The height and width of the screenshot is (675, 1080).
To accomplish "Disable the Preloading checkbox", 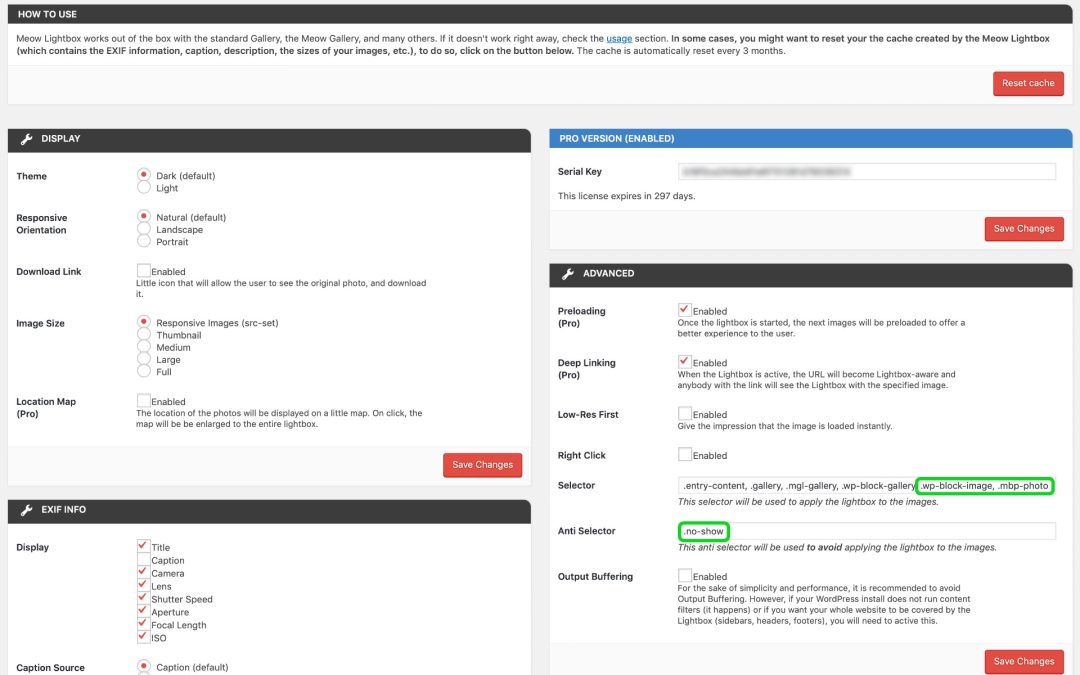I will (685, 310).
